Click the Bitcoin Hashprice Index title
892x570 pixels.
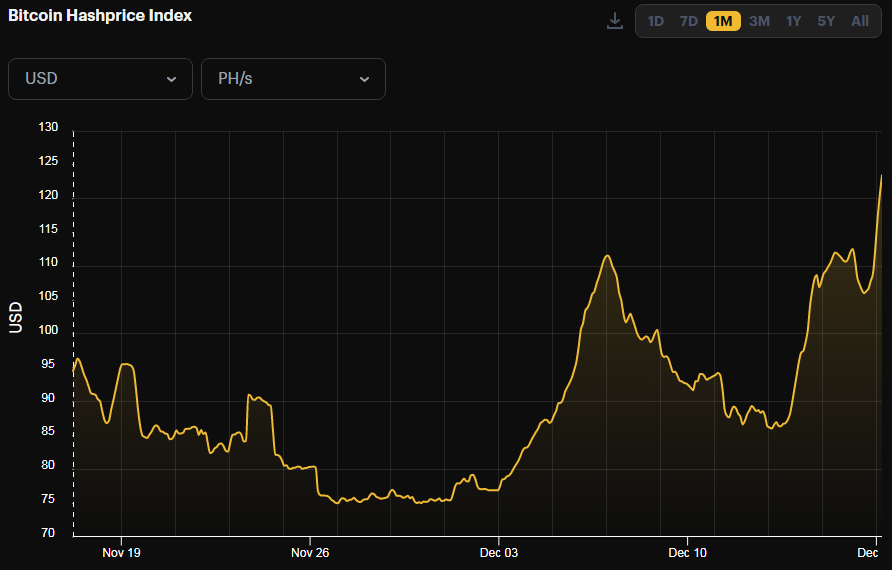coord(100,15)
